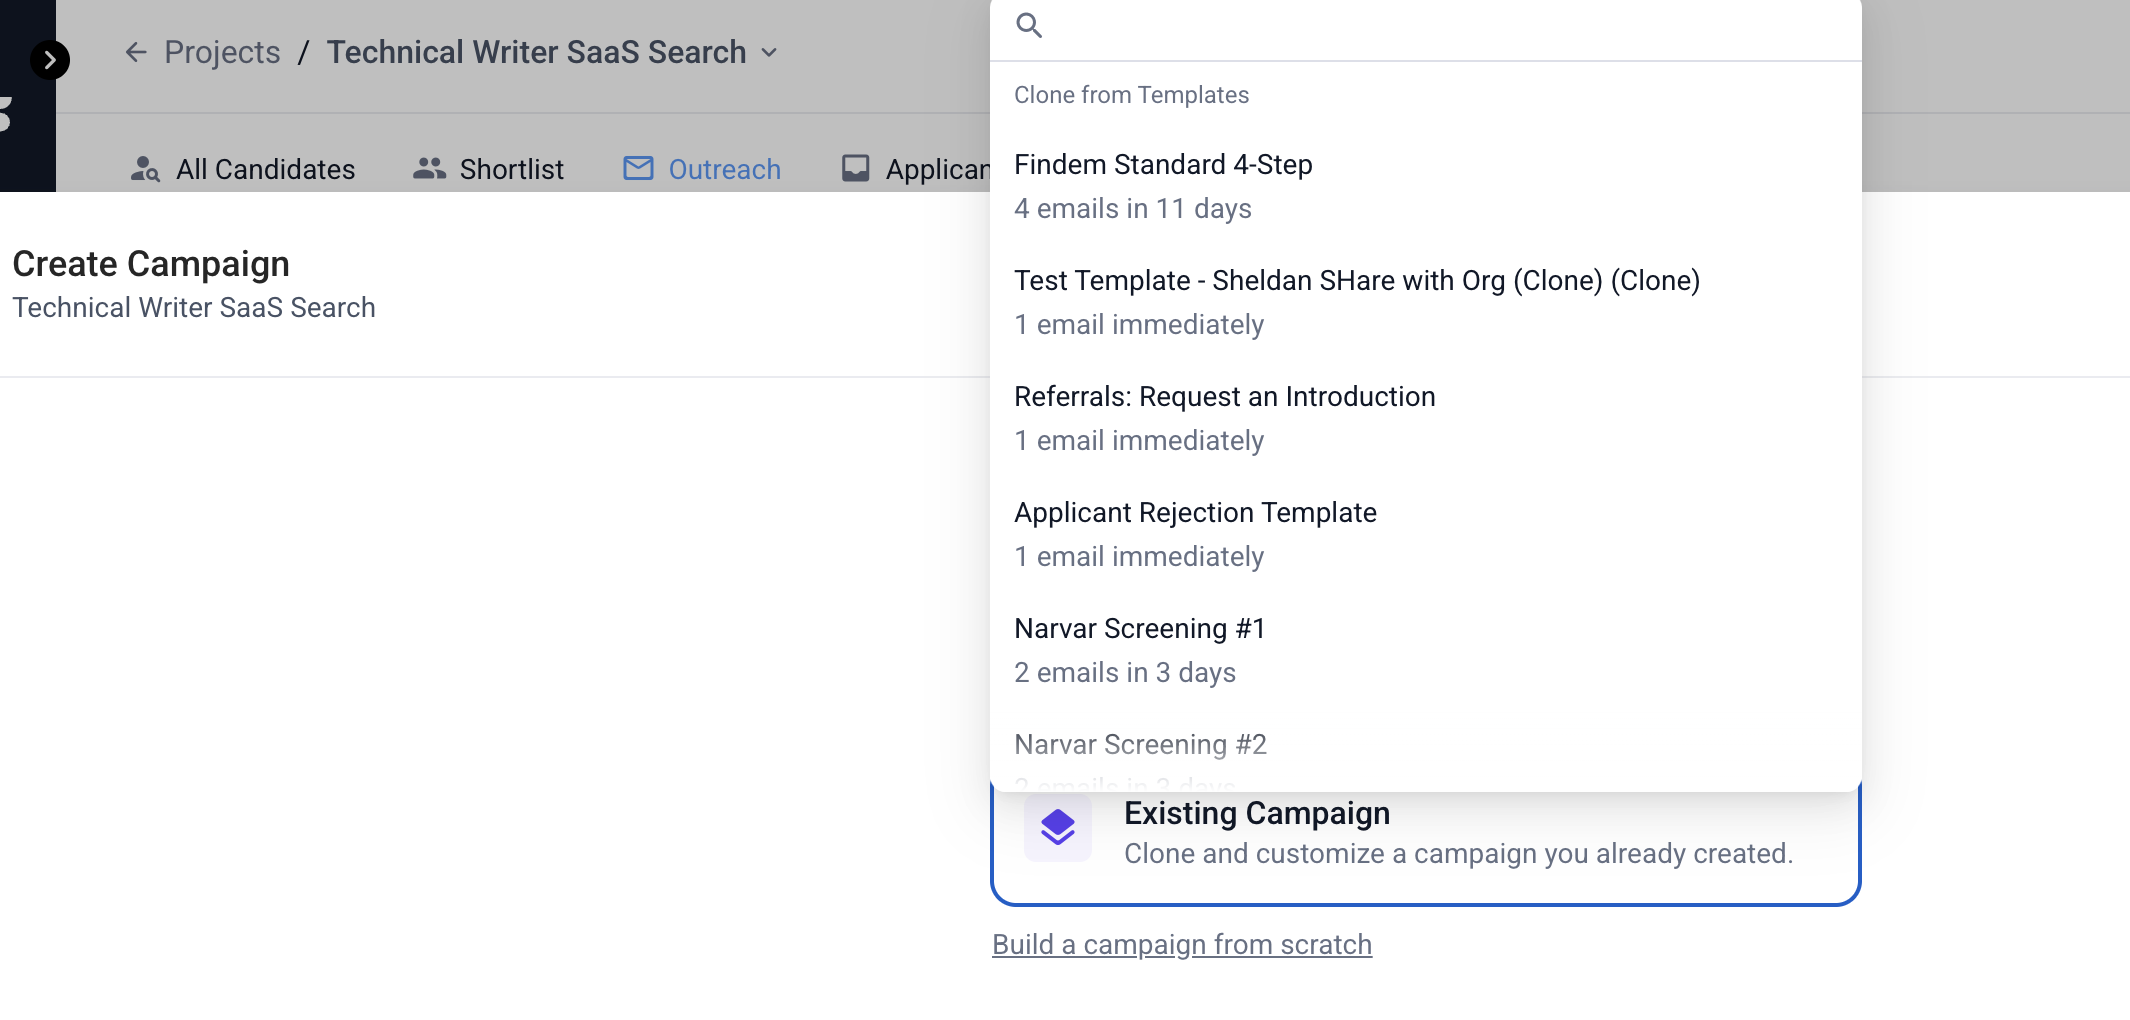This screenshot has width=2130, height=1020.
Task: Select Referrals: Request an Introduction template
Action: pyautogui.click(x=1426, y=418)
